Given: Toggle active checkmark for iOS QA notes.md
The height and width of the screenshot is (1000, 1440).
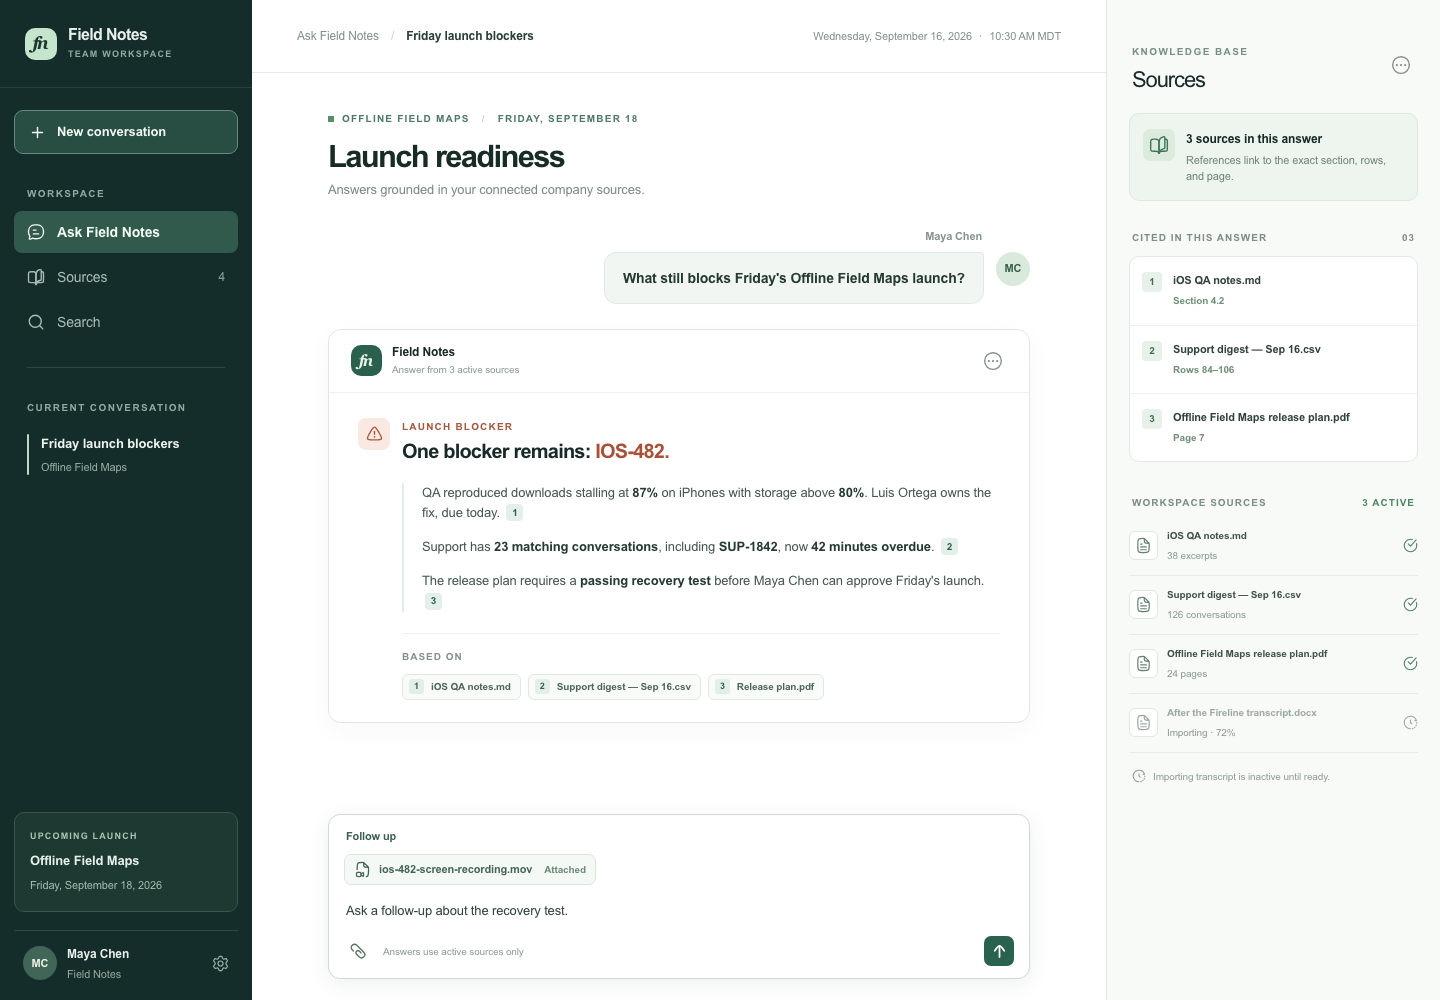Looking at the screenshot, I should tap(1410, 545).
